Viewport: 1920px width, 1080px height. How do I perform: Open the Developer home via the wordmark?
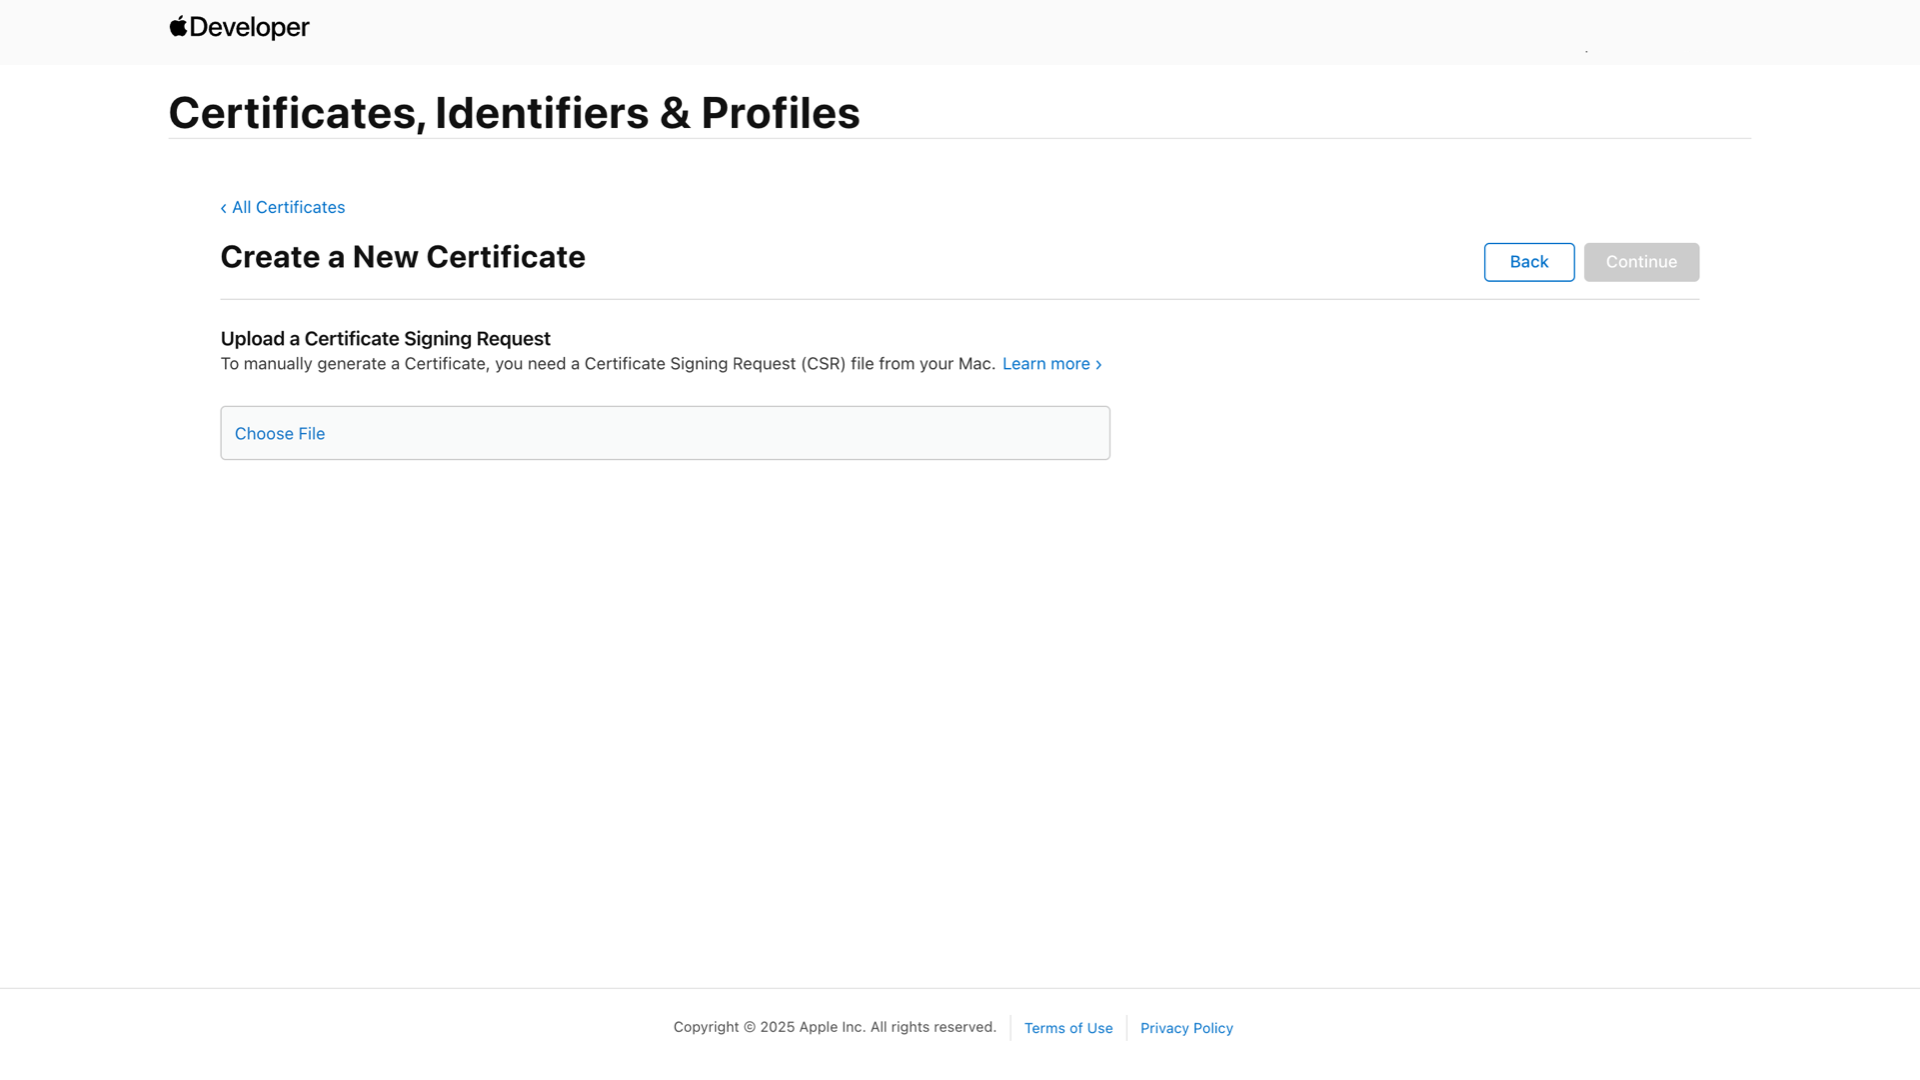[x=248, y=27]
